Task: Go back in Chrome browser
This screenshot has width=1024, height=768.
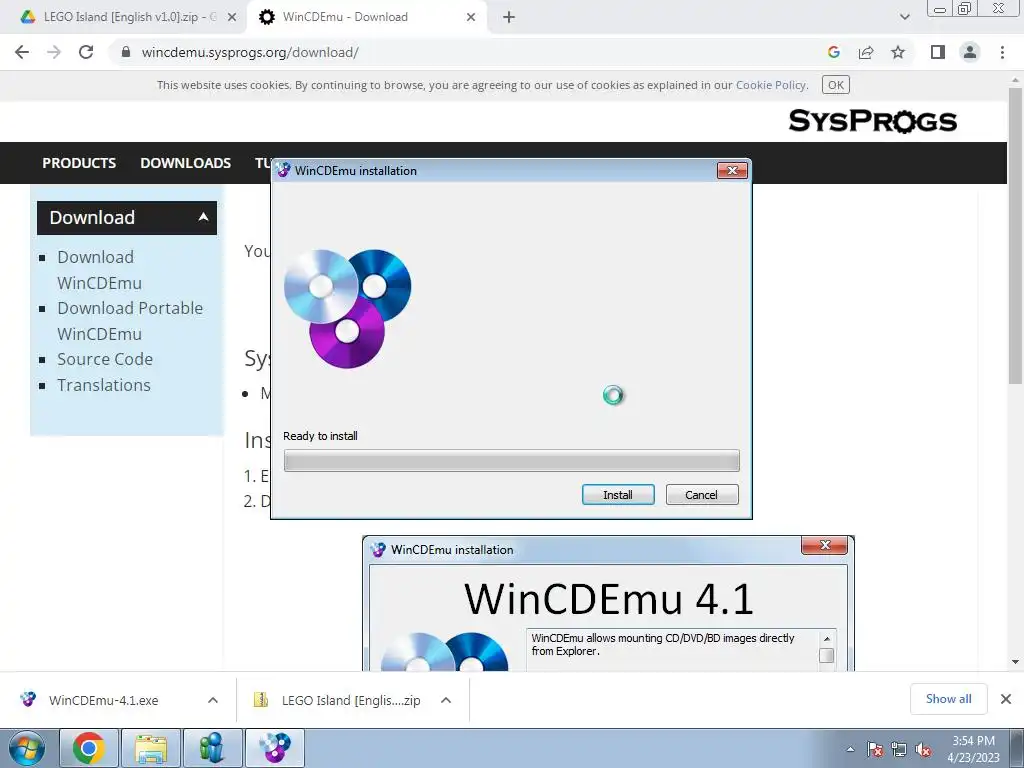Action: (22, 52)
